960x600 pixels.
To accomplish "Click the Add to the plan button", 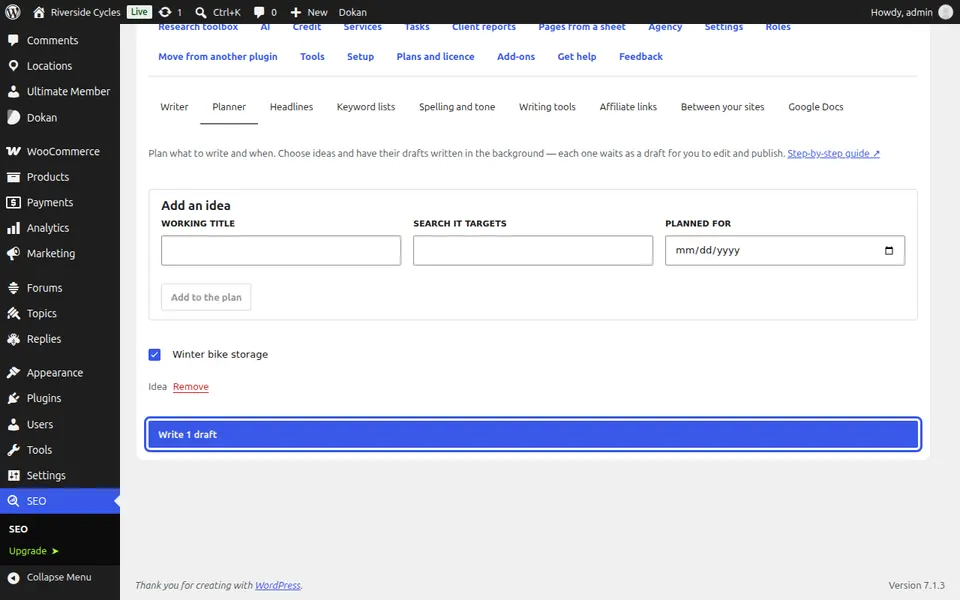I will (x=206, y=297).
